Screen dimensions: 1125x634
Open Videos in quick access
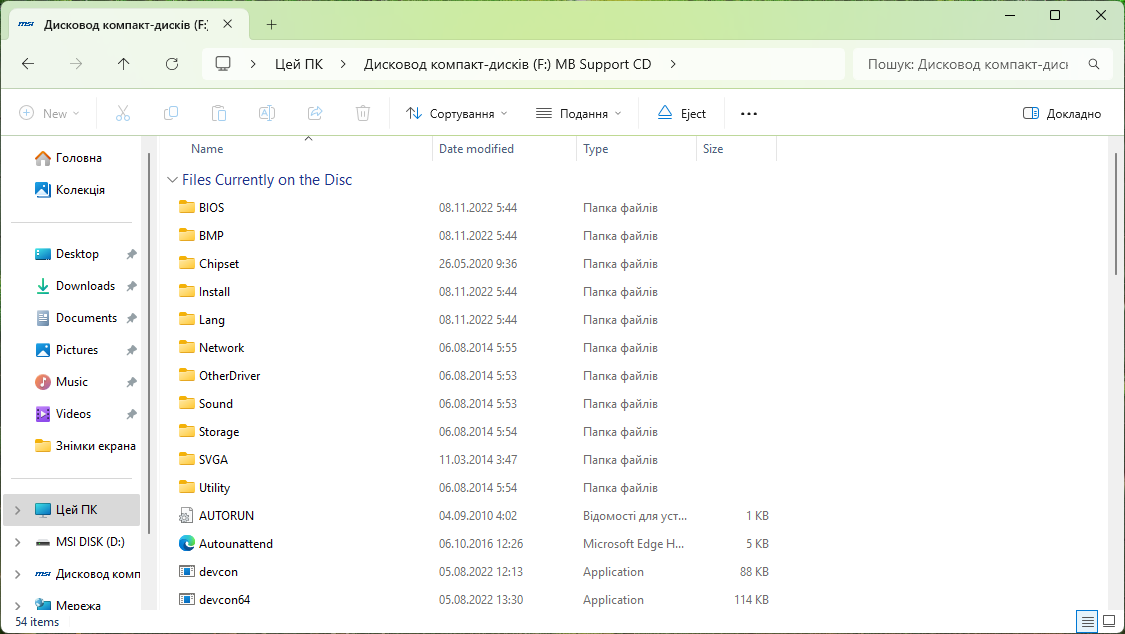[63, 414]
